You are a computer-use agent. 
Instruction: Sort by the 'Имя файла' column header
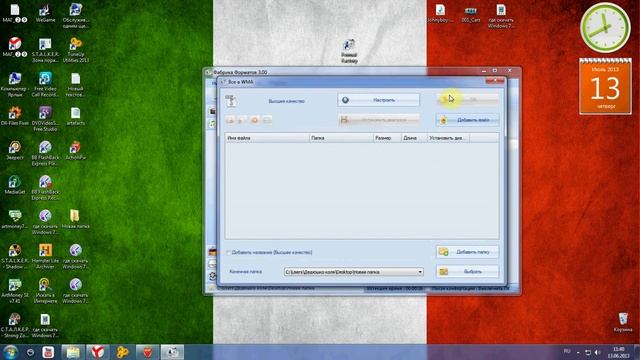pyautogui.click(x=267, y=138)
